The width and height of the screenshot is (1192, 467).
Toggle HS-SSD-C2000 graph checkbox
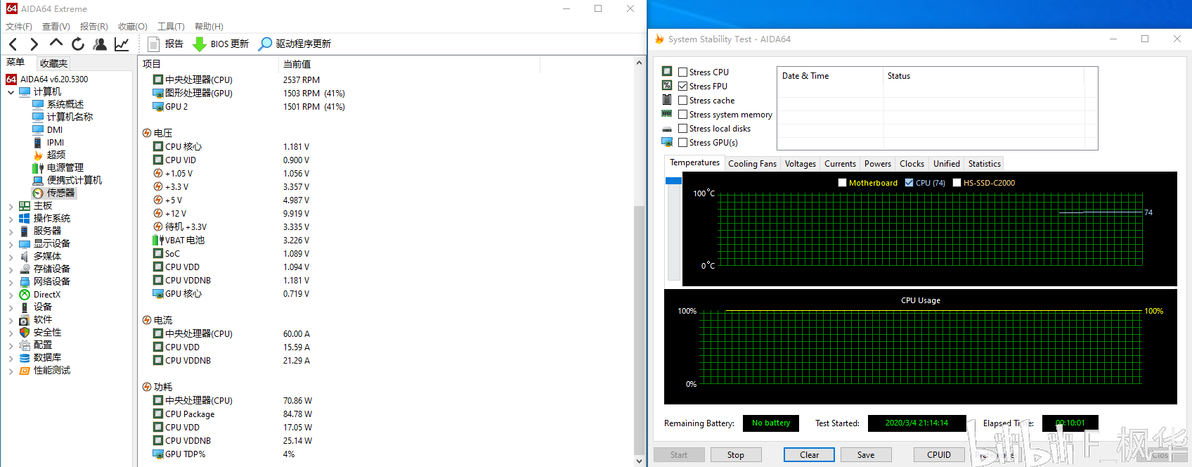(x=956, y=183)
